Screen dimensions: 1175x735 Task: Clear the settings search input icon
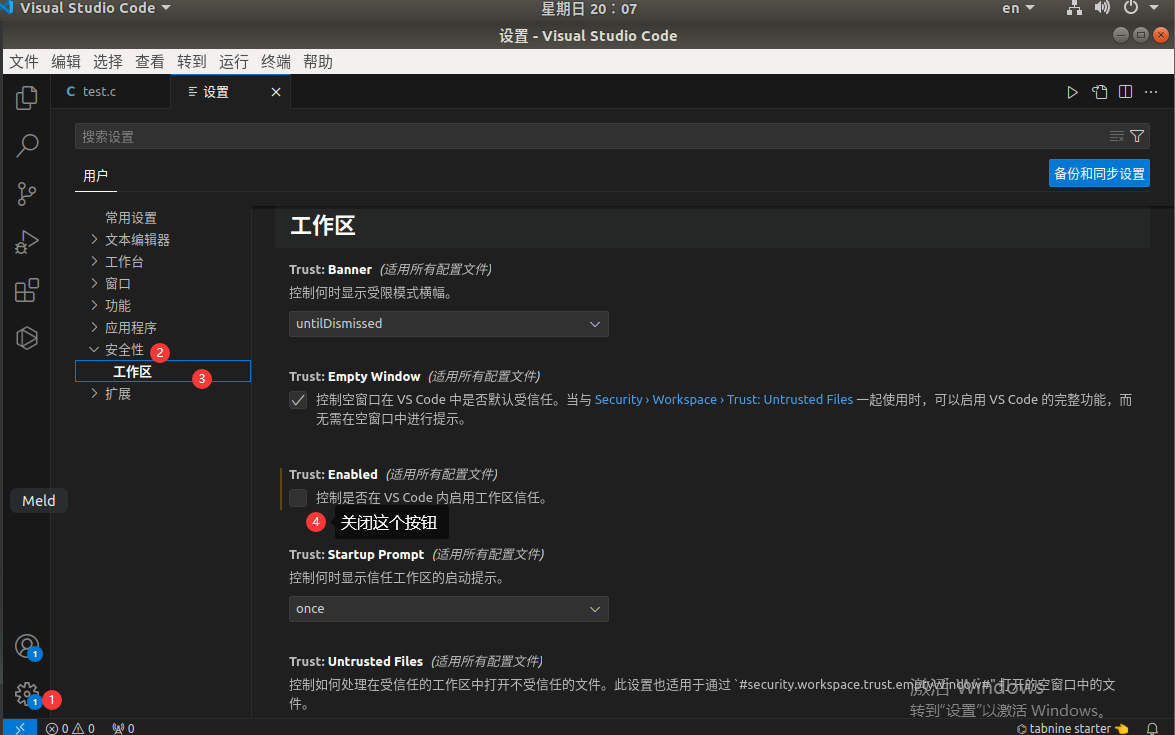pos(1117,136)
